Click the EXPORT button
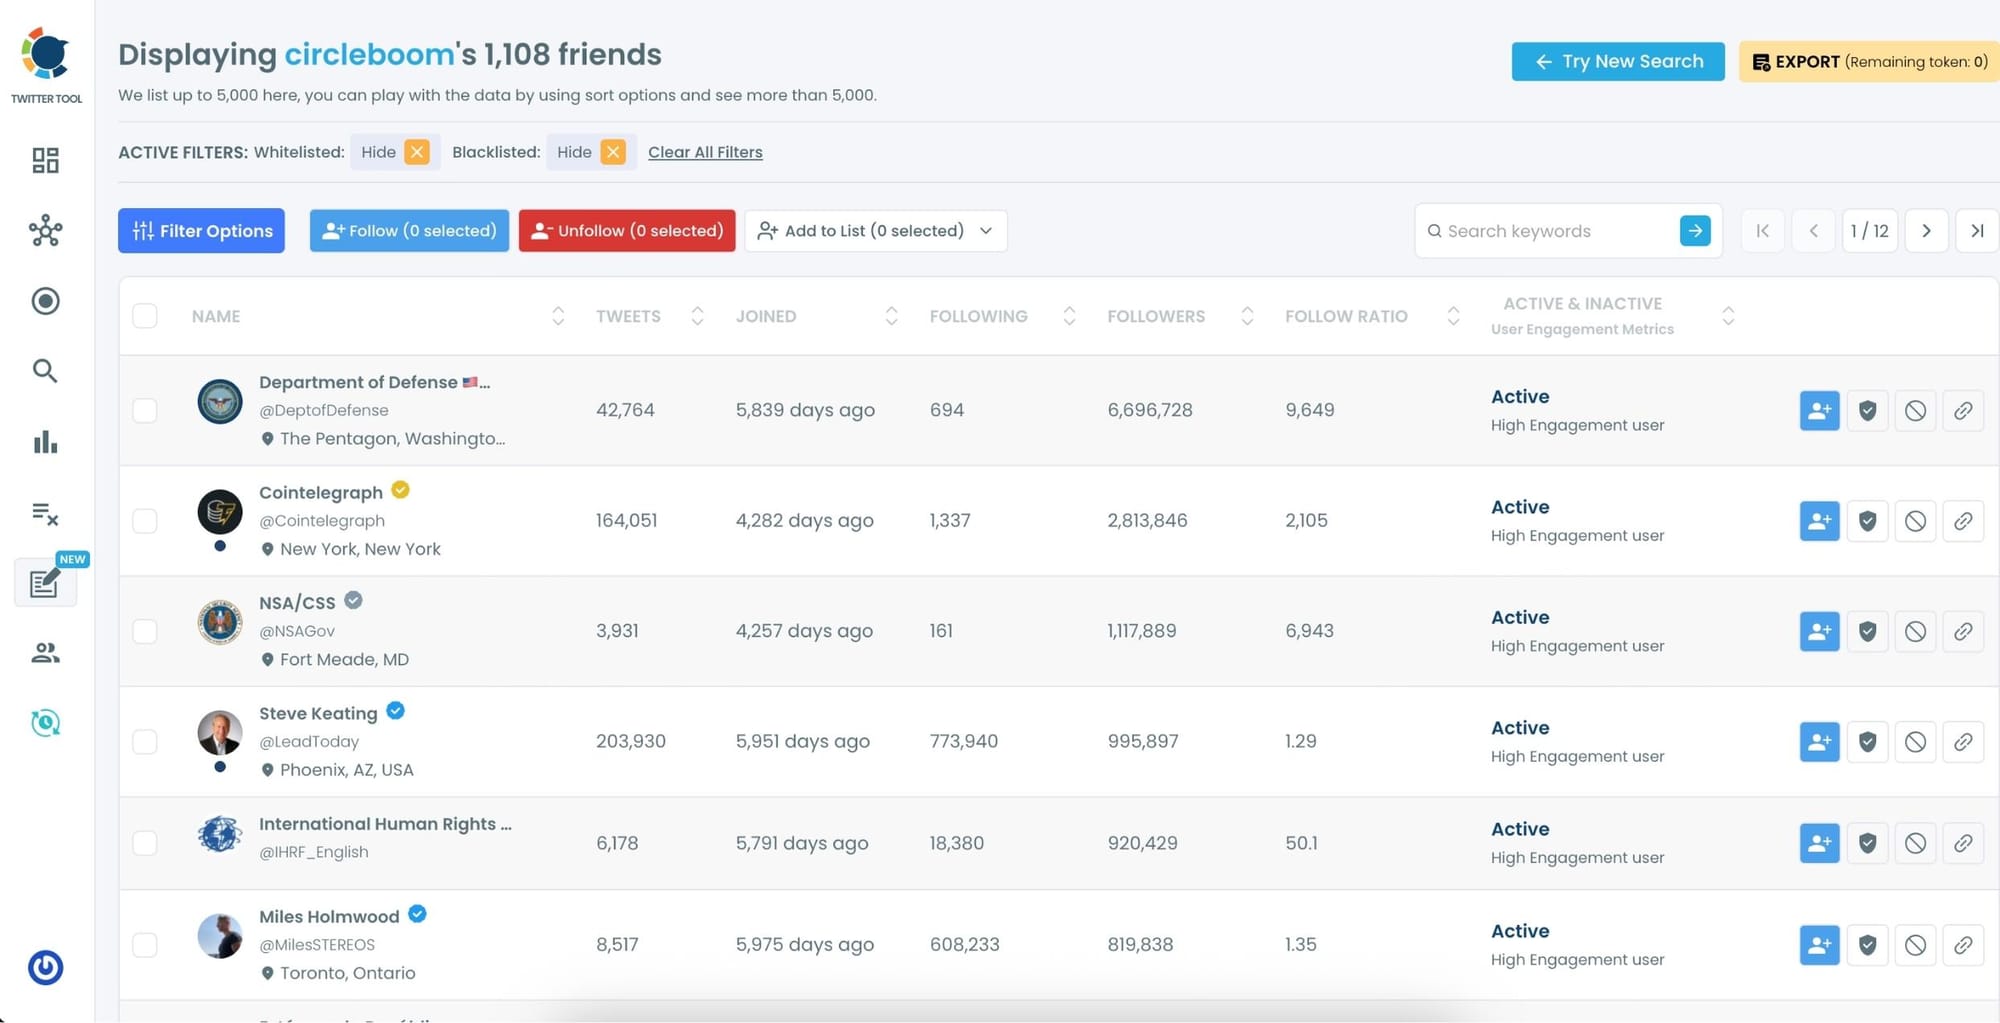 click(x=1869, y=61)
